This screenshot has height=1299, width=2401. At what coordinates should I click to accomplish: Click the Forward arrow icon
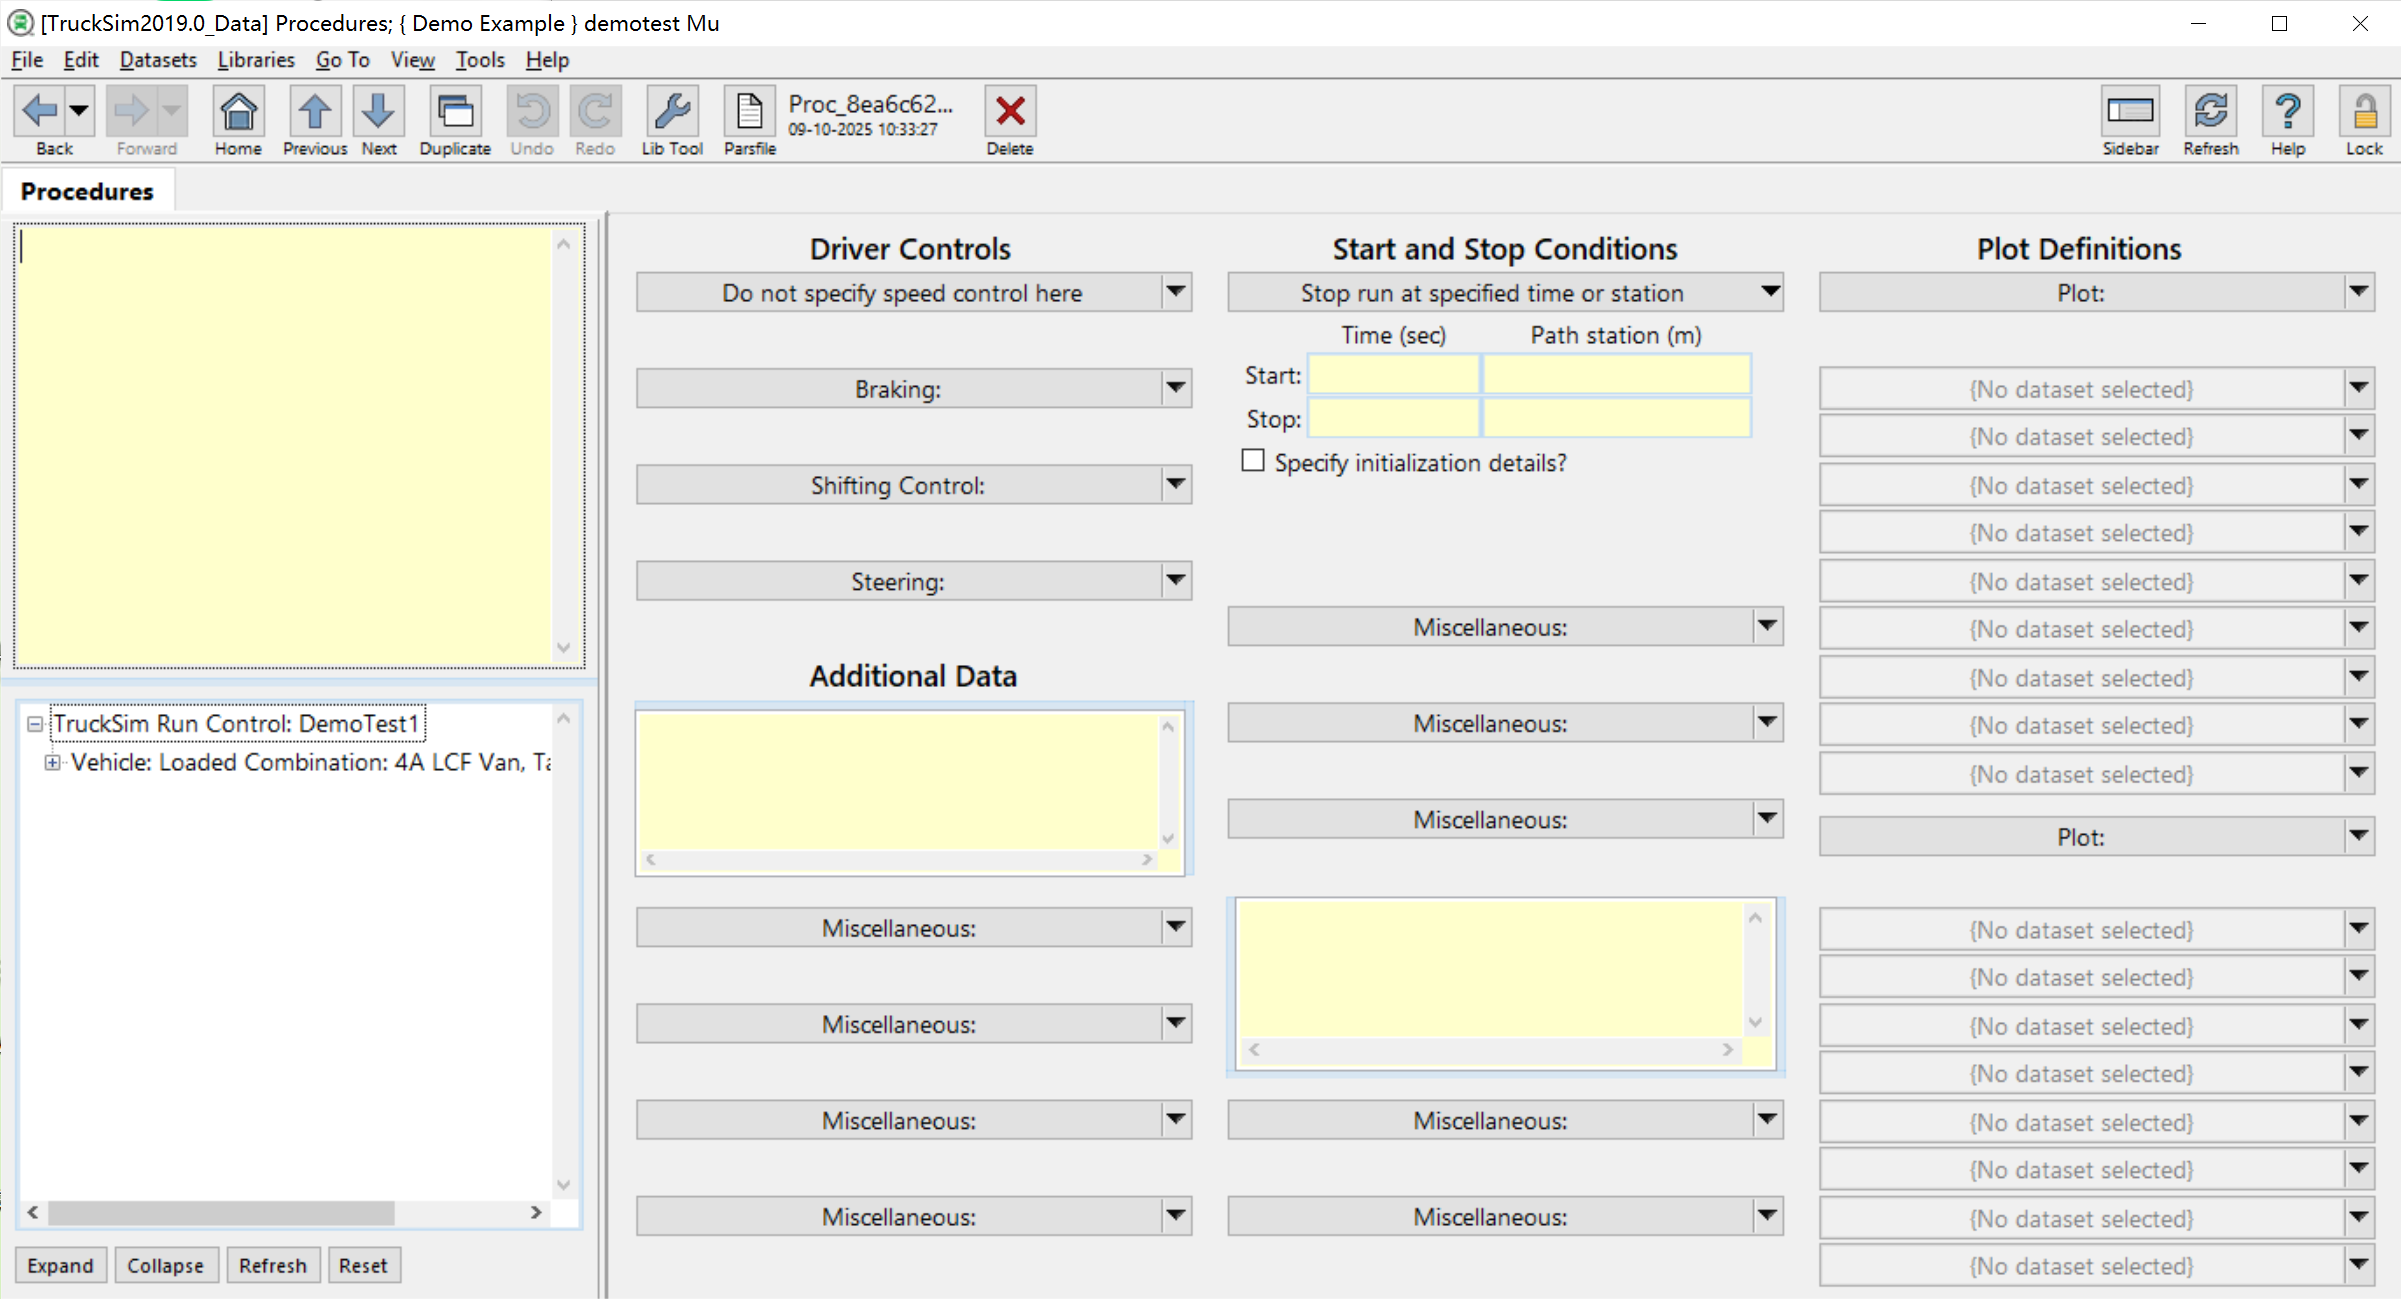click(x=130, y=111)
